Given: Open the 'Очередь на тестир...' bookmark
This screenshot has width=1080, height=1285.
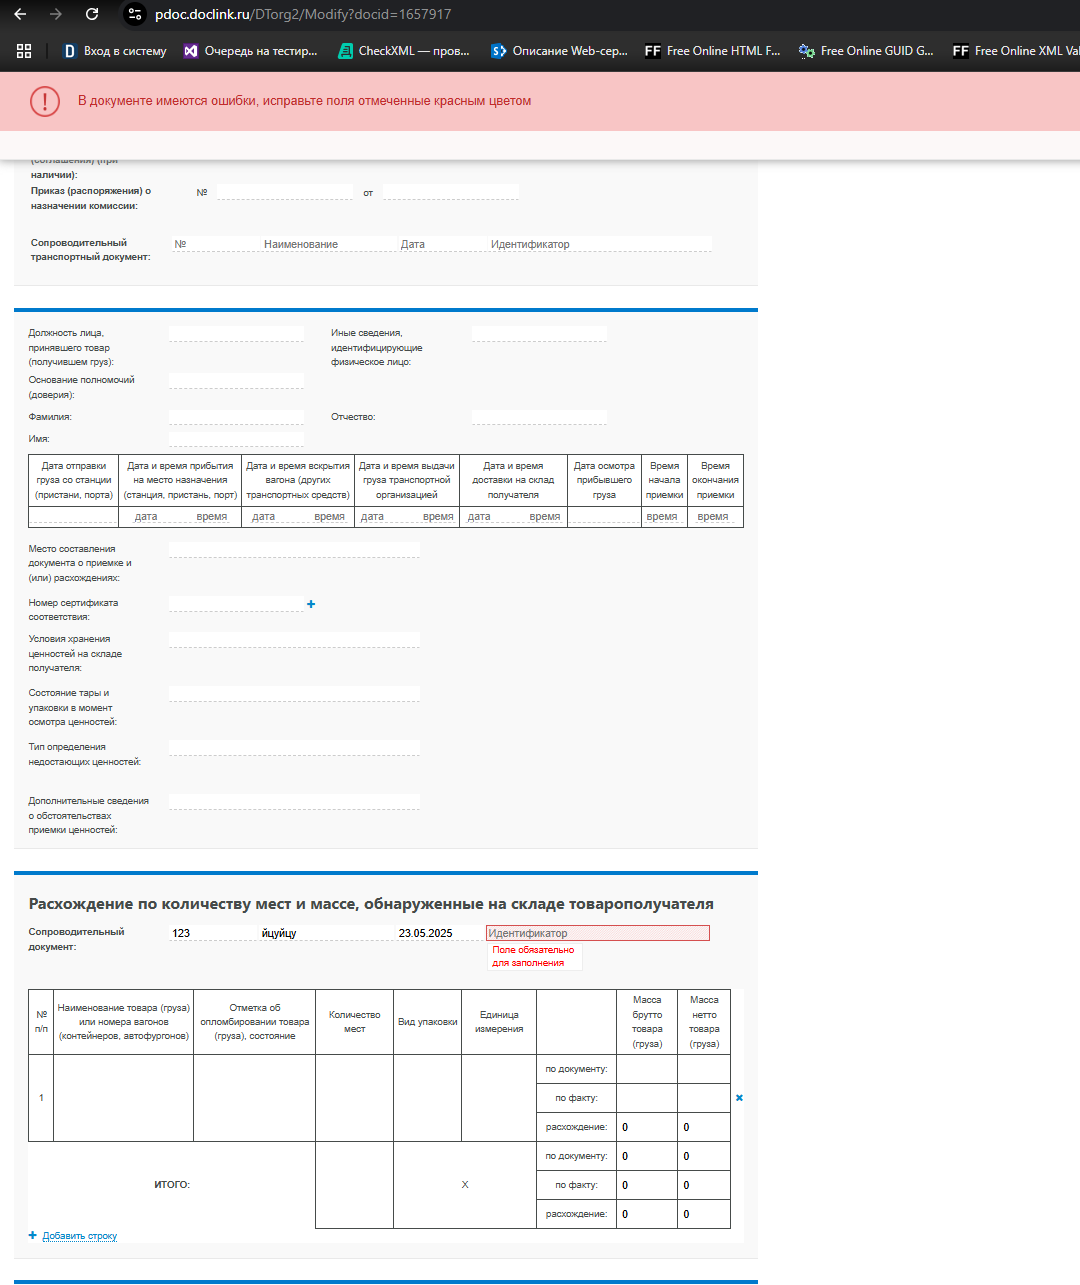Looking at the screenshot, I should [250, 51].
